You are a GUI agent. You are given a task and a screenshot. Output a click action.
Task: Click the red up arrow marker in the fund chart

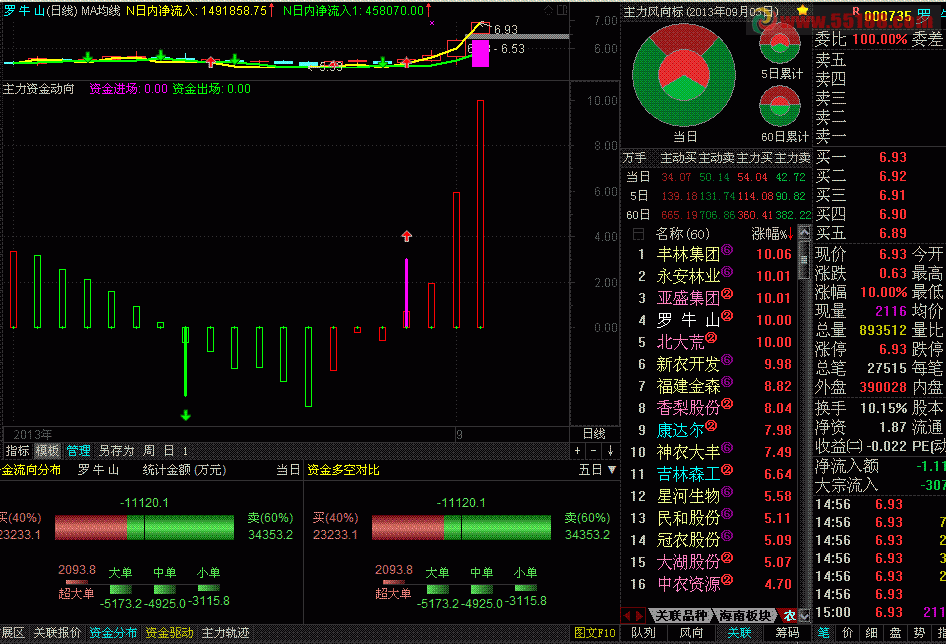click(407, 236)
